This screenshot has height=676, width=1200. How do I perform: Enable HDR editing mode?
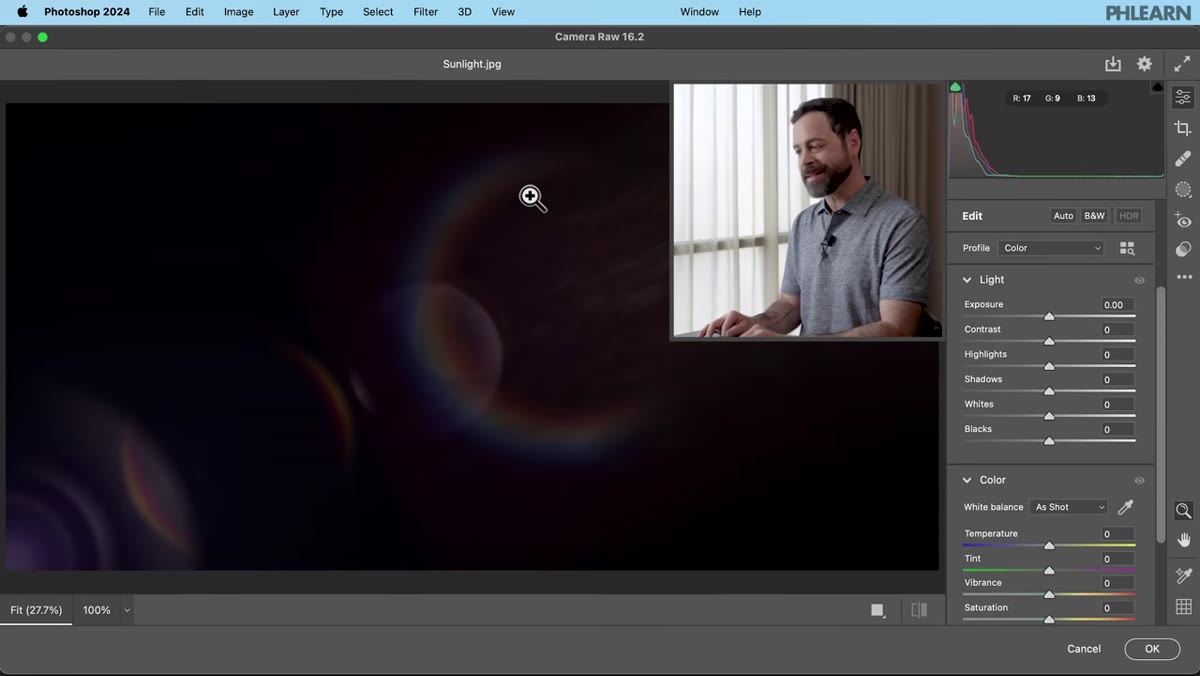point(1128,216)
